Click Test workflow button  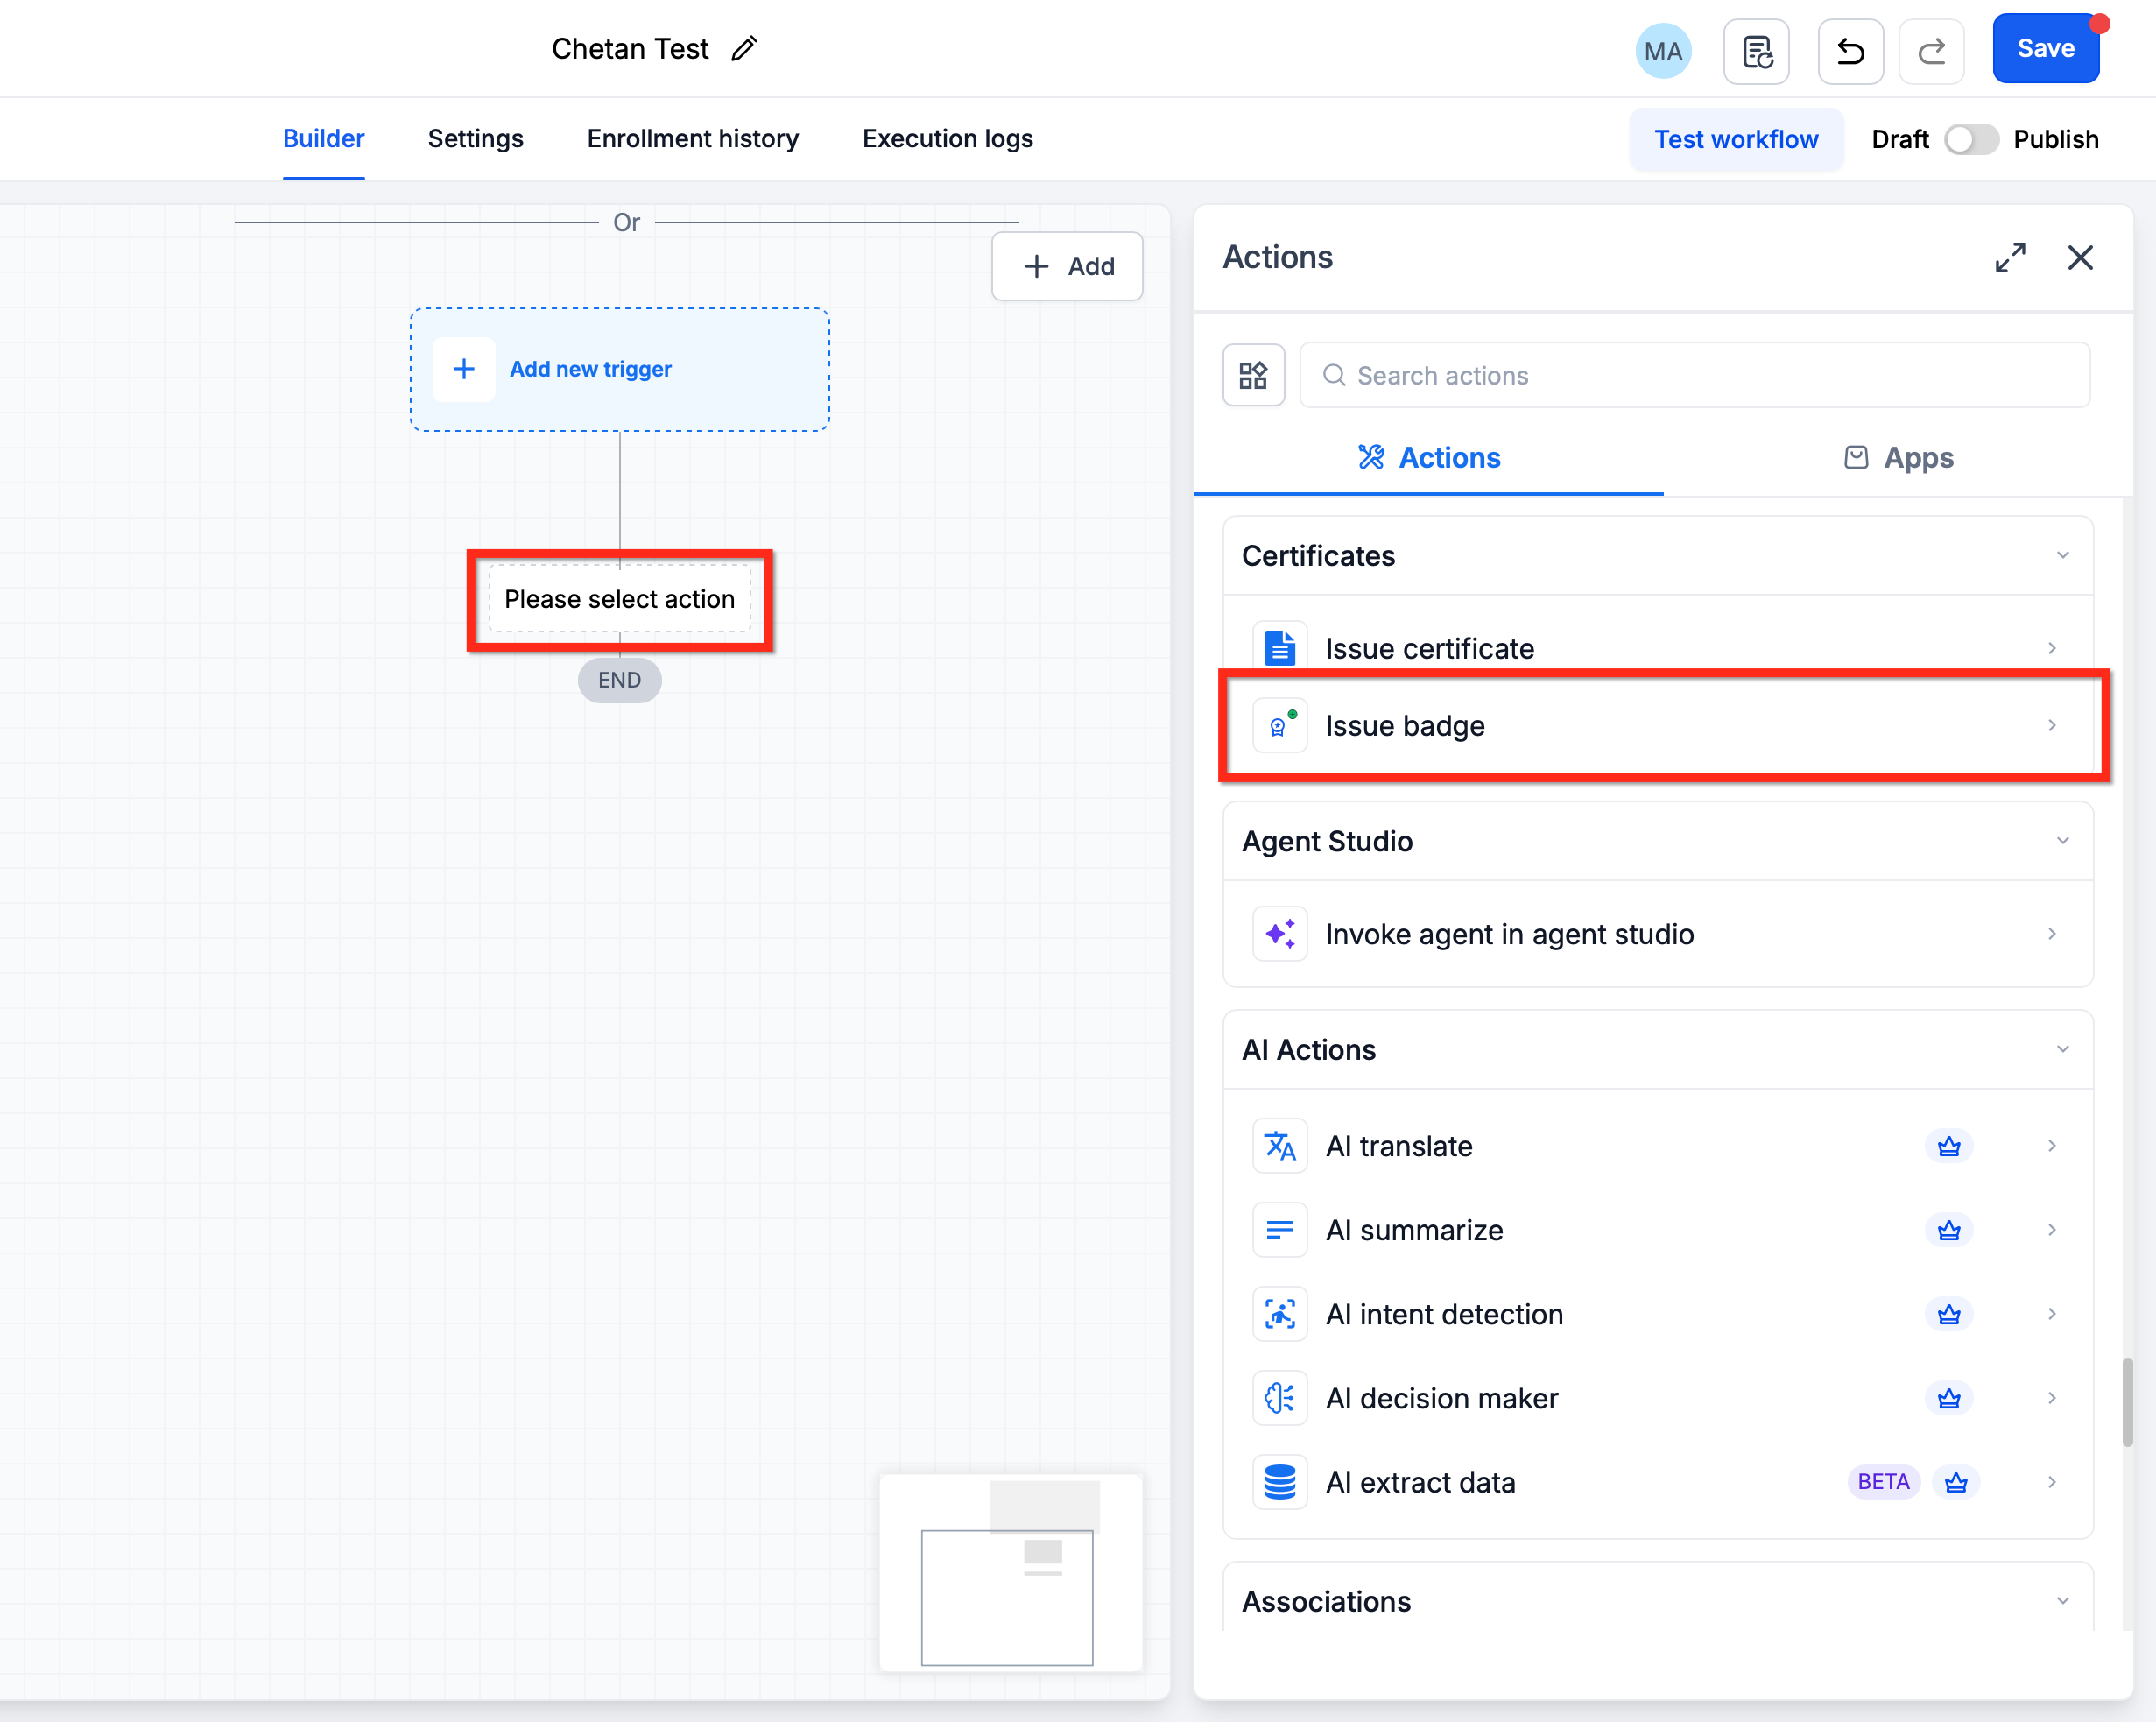click(x=1736, y=140)
